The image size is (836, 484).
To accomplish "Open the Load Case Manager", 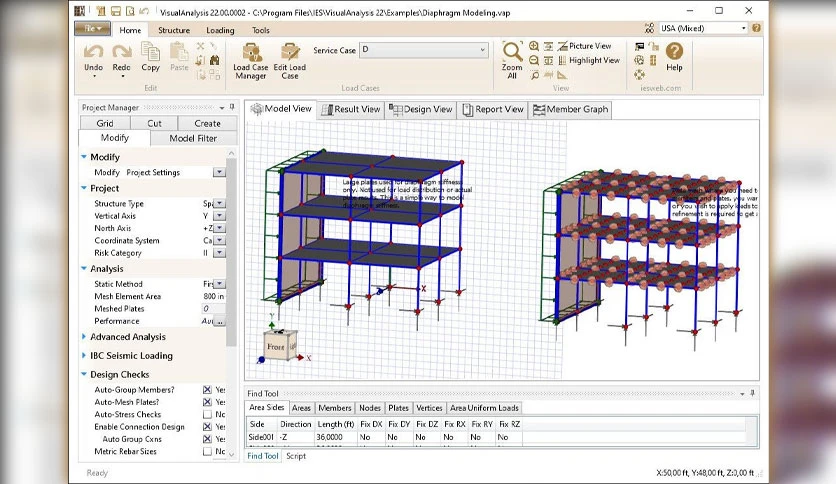I will 251,61.
